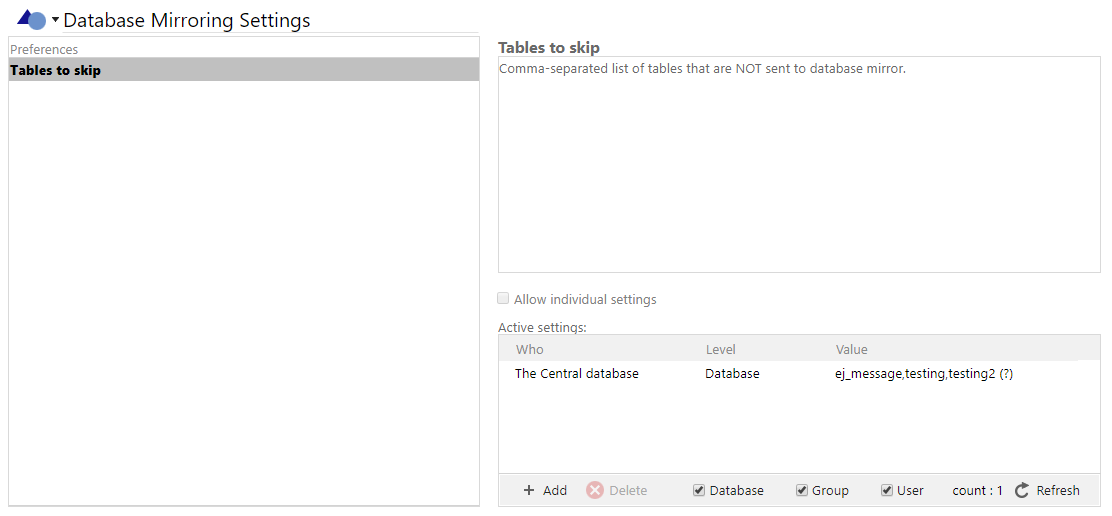Click the Add button

coord(545,490)
